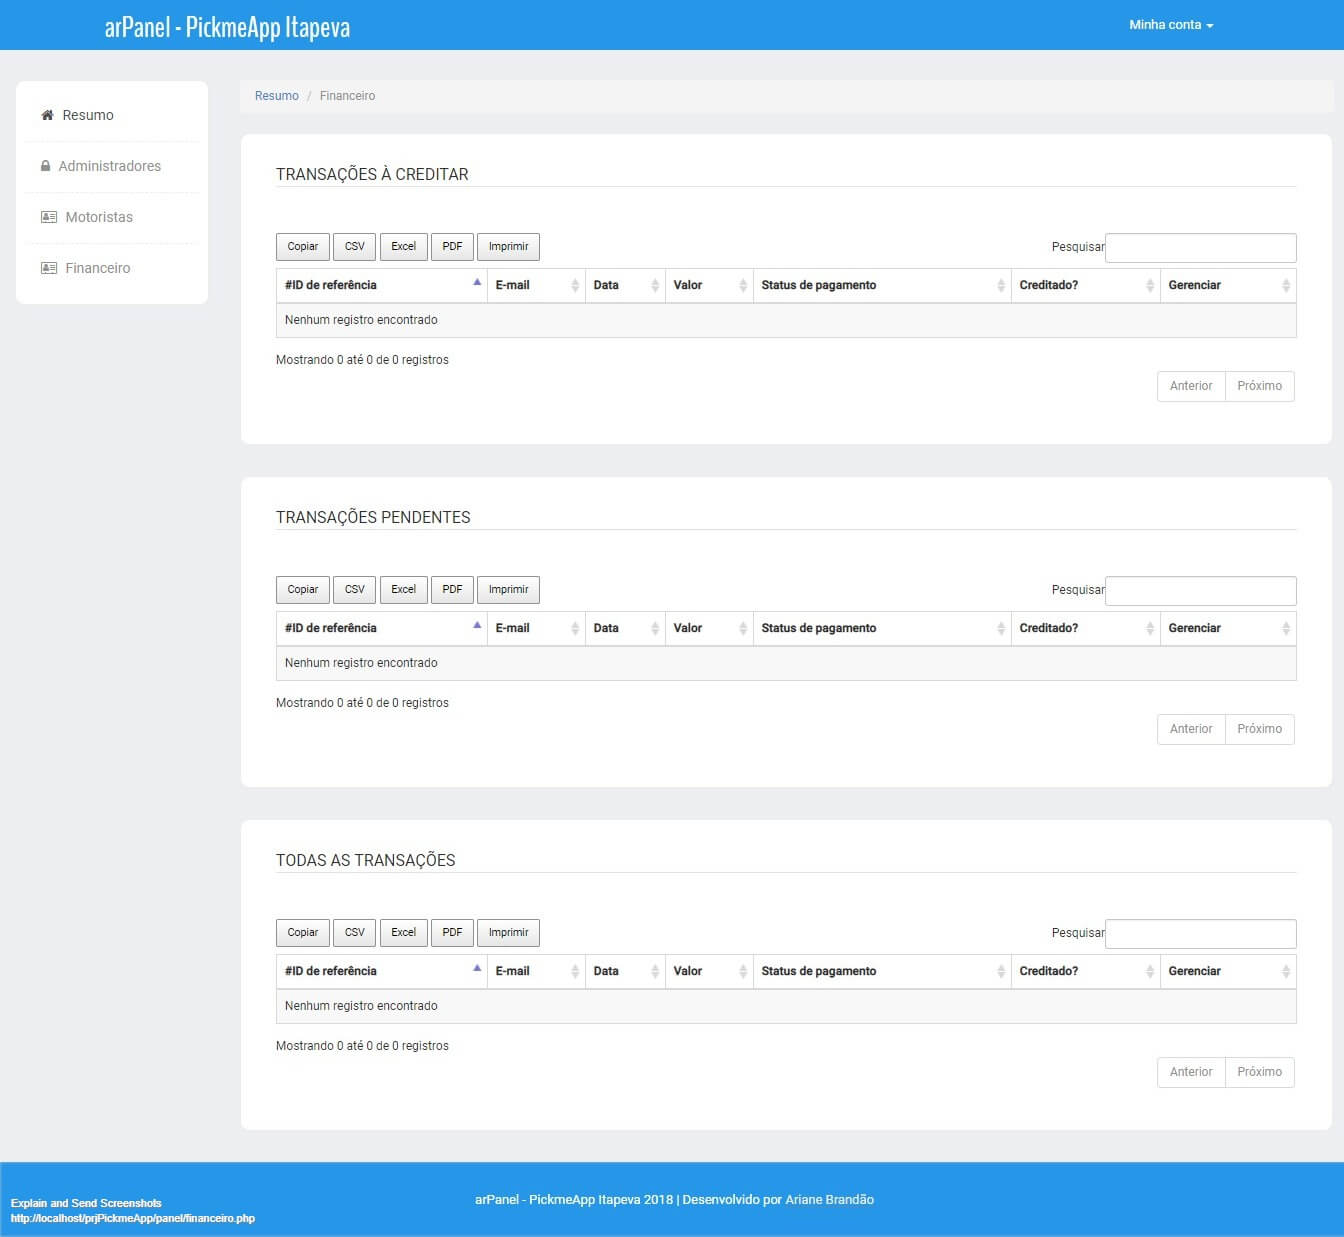Sort 'Todas as transações' by #ID de referência arrow

click(477, 969)
